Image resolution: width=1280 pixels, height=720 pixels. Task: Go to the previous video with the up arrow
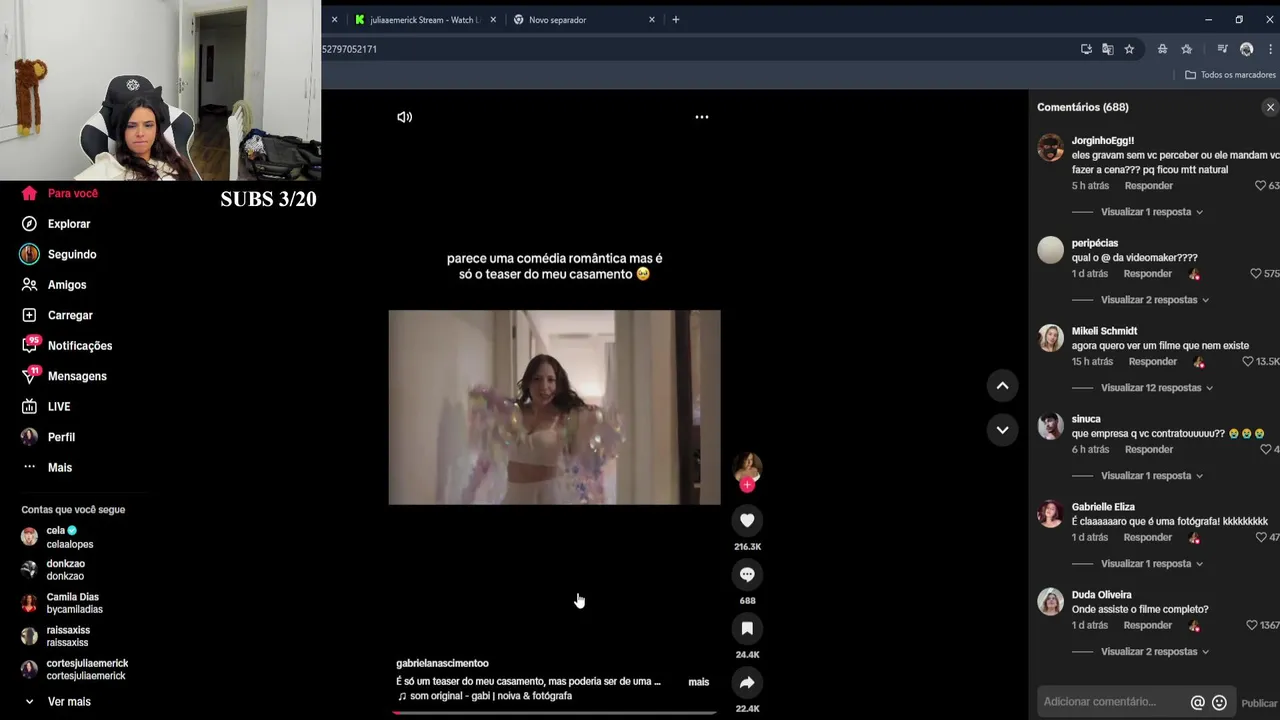click(x=1002, y=385)
